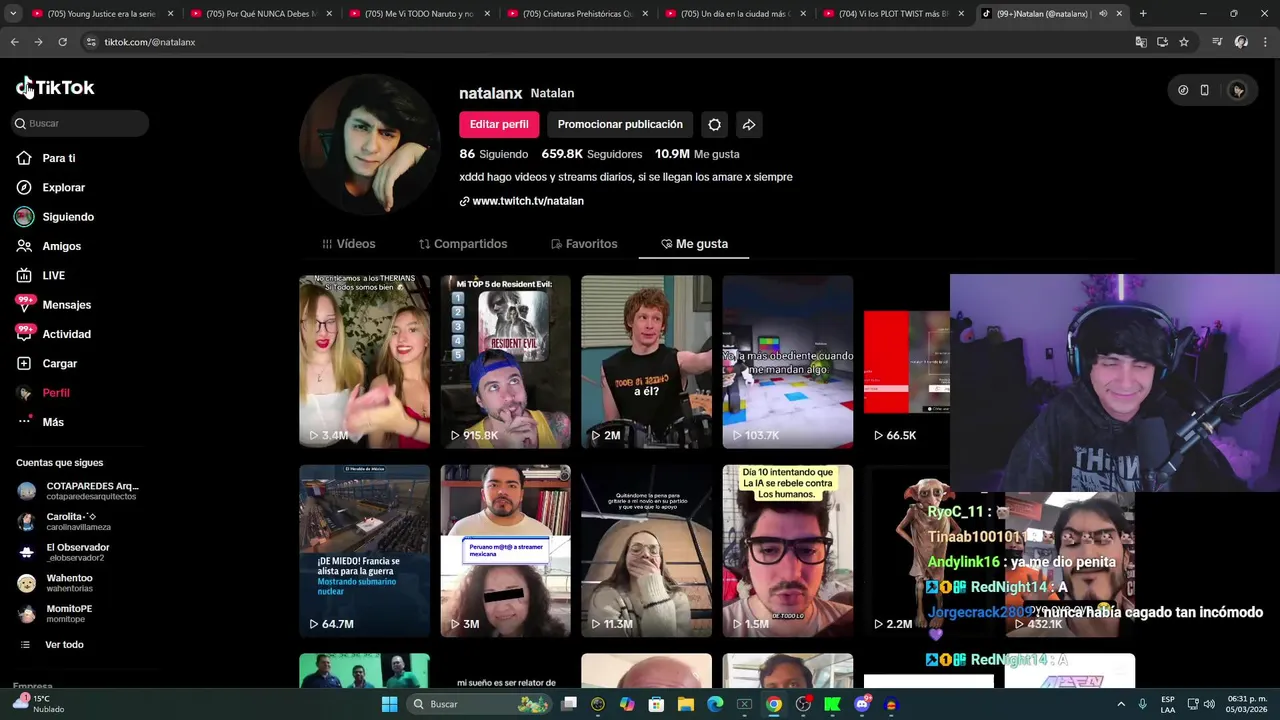1280x720 pixels.
Task: Open Discord from the taskbar
Action: 862,704
